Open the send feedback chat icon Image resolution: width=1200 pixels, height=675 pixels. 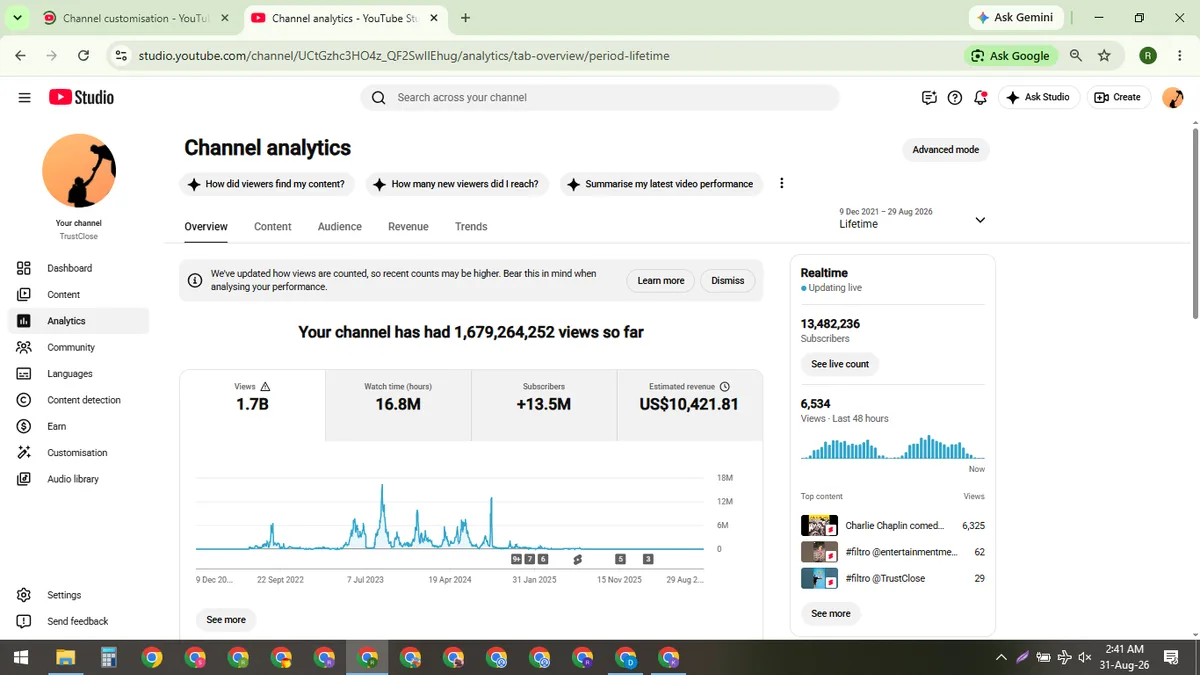point(929,97)
